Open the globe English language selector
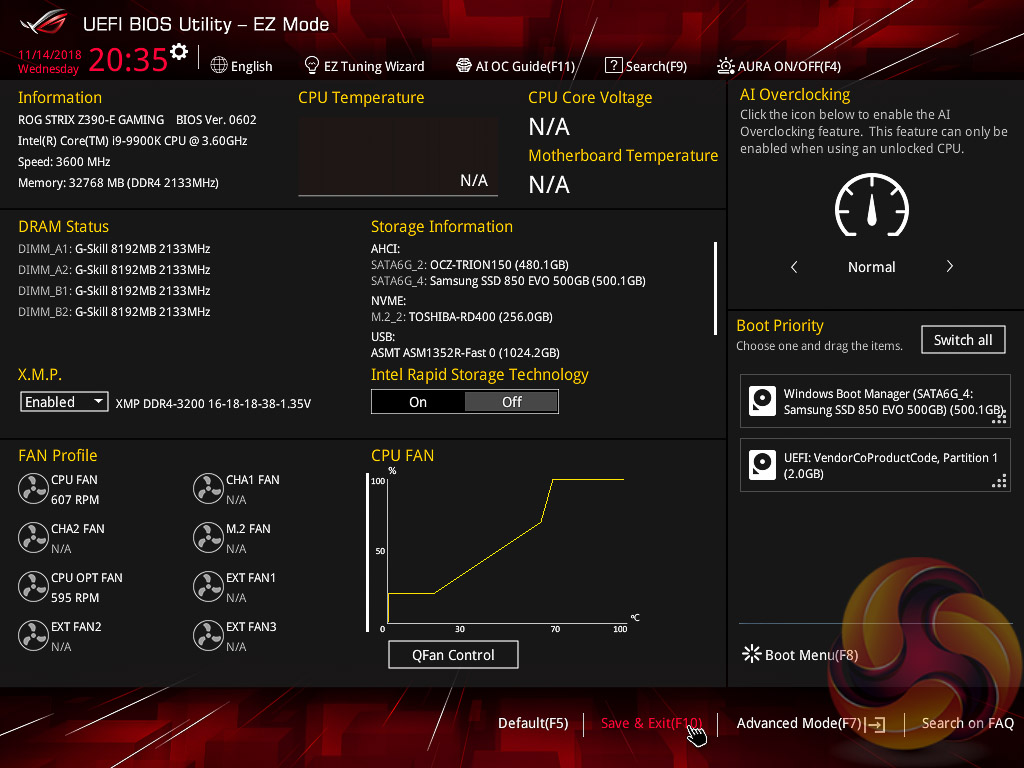The width and height of the screenshot is (1024, 768). tap(241, 66)
